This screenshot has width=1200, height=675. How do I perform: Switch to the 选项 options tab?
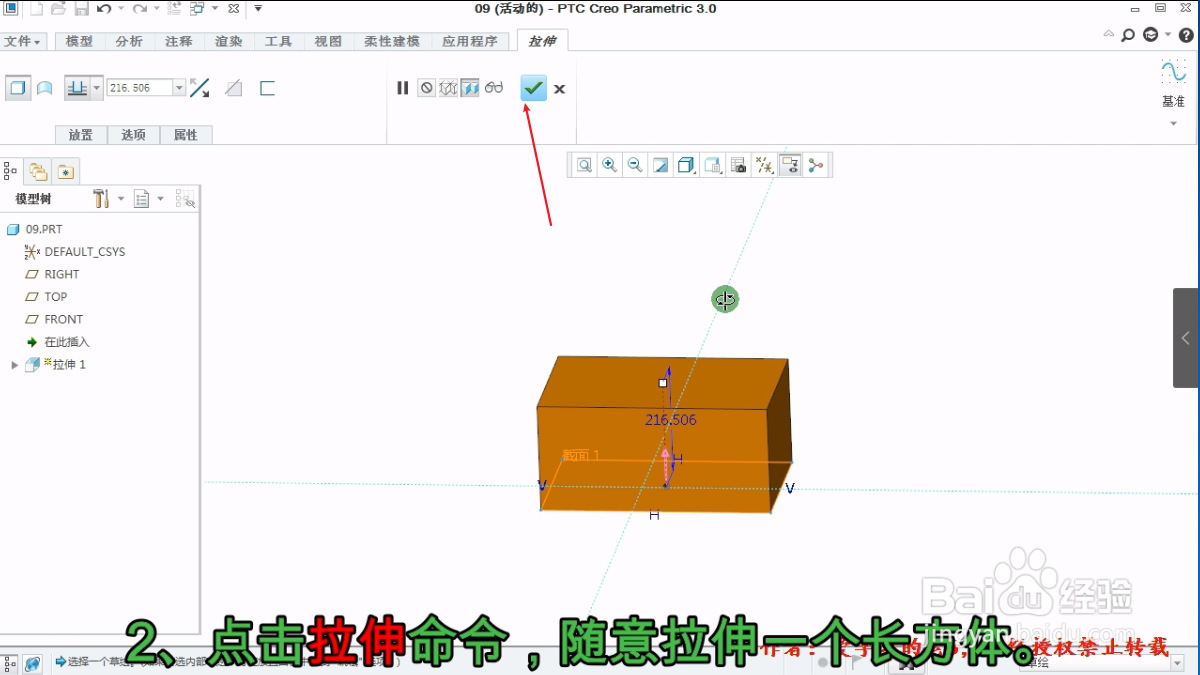[x=133, y=134]
